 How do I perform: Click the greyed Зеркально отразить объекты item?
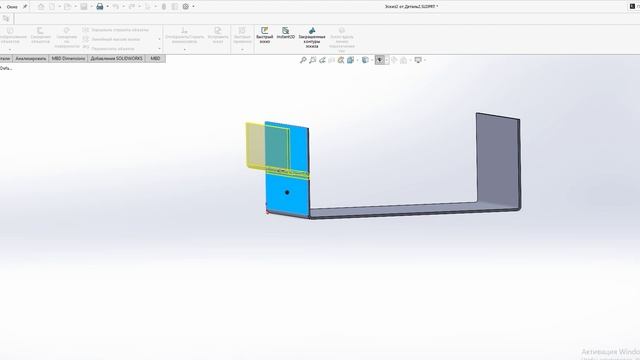coord(116,30)
